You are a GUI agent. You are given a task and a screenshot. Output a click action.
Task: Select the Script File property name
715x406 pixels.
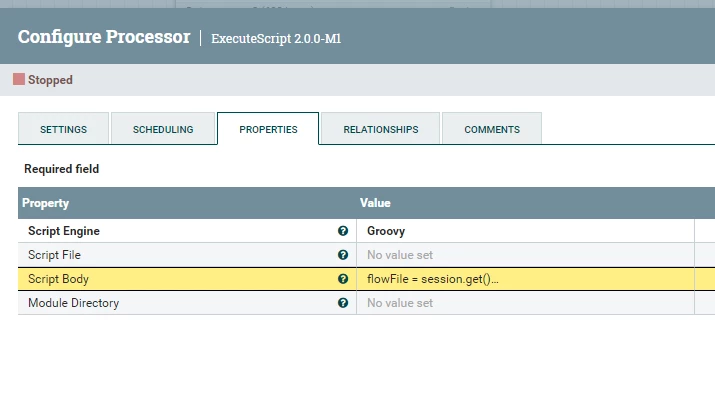(x=54, y=255)
